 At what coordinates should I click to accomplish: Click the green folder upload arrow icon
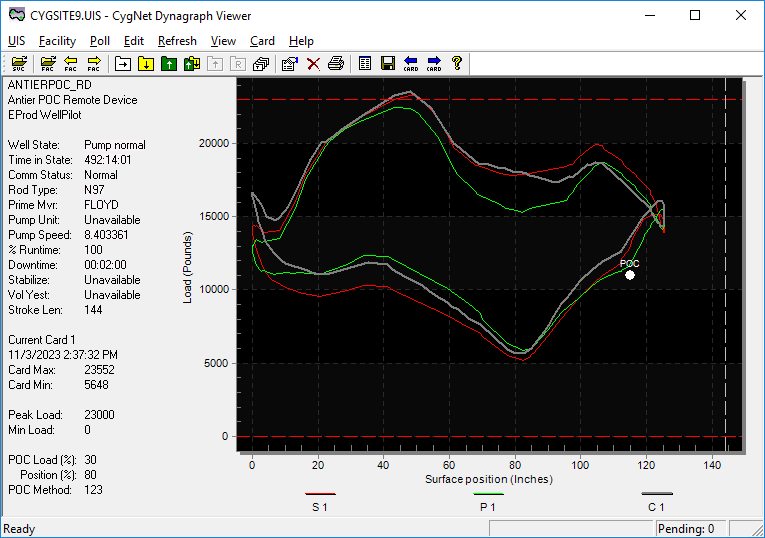coord(169,63)
